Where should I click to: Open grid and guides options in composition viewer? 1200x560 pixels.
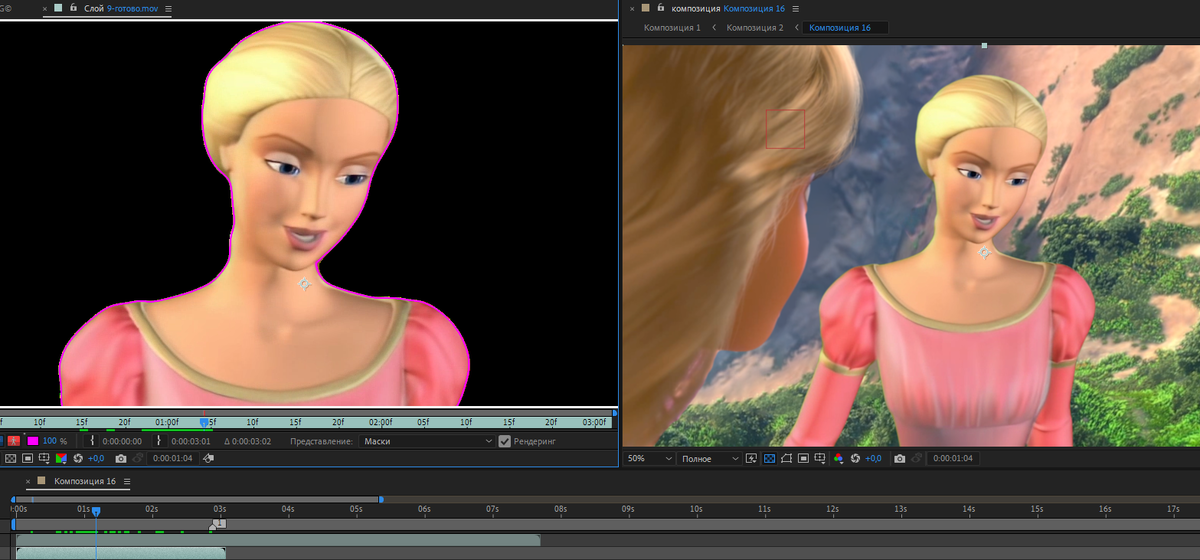(x=822, y=458)
